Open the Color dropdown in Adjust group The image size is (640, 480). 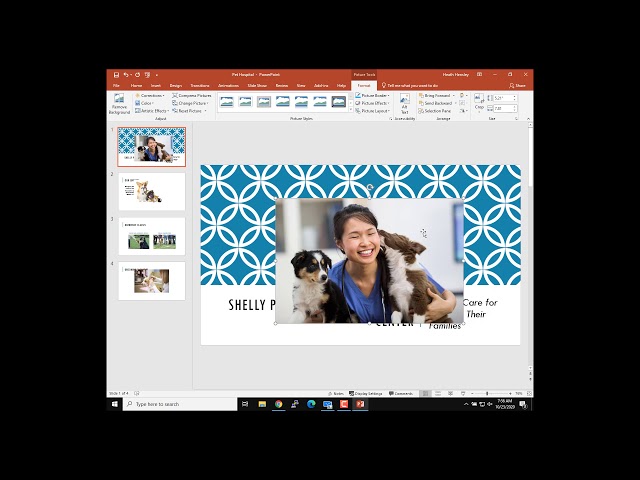(x=144, y=103)
